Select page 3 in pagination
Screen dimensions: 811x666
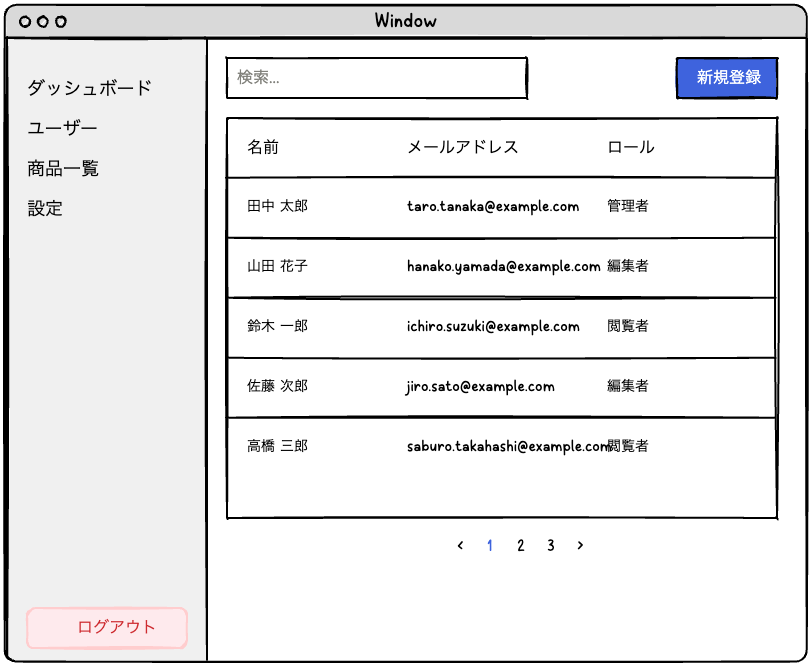pyautogui.click(x=551, y=545)
